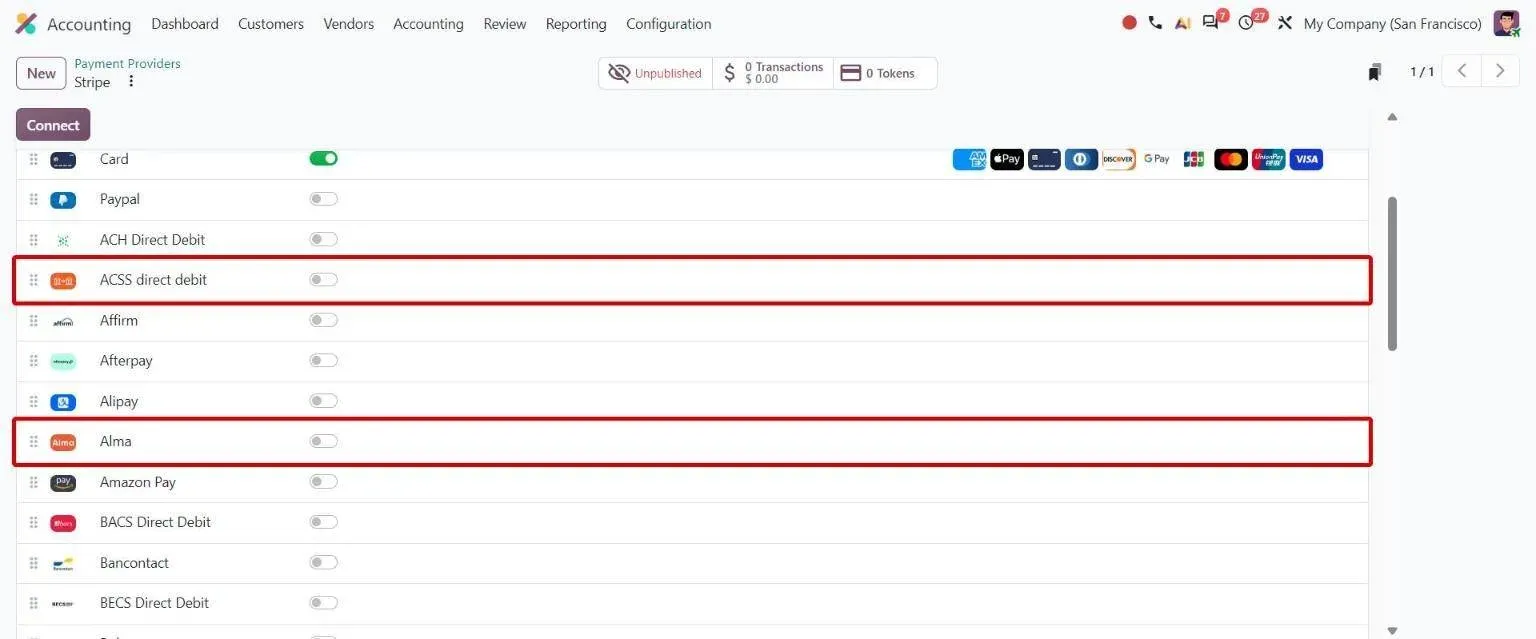Click the ACSS direct debit logo icon

63,281
